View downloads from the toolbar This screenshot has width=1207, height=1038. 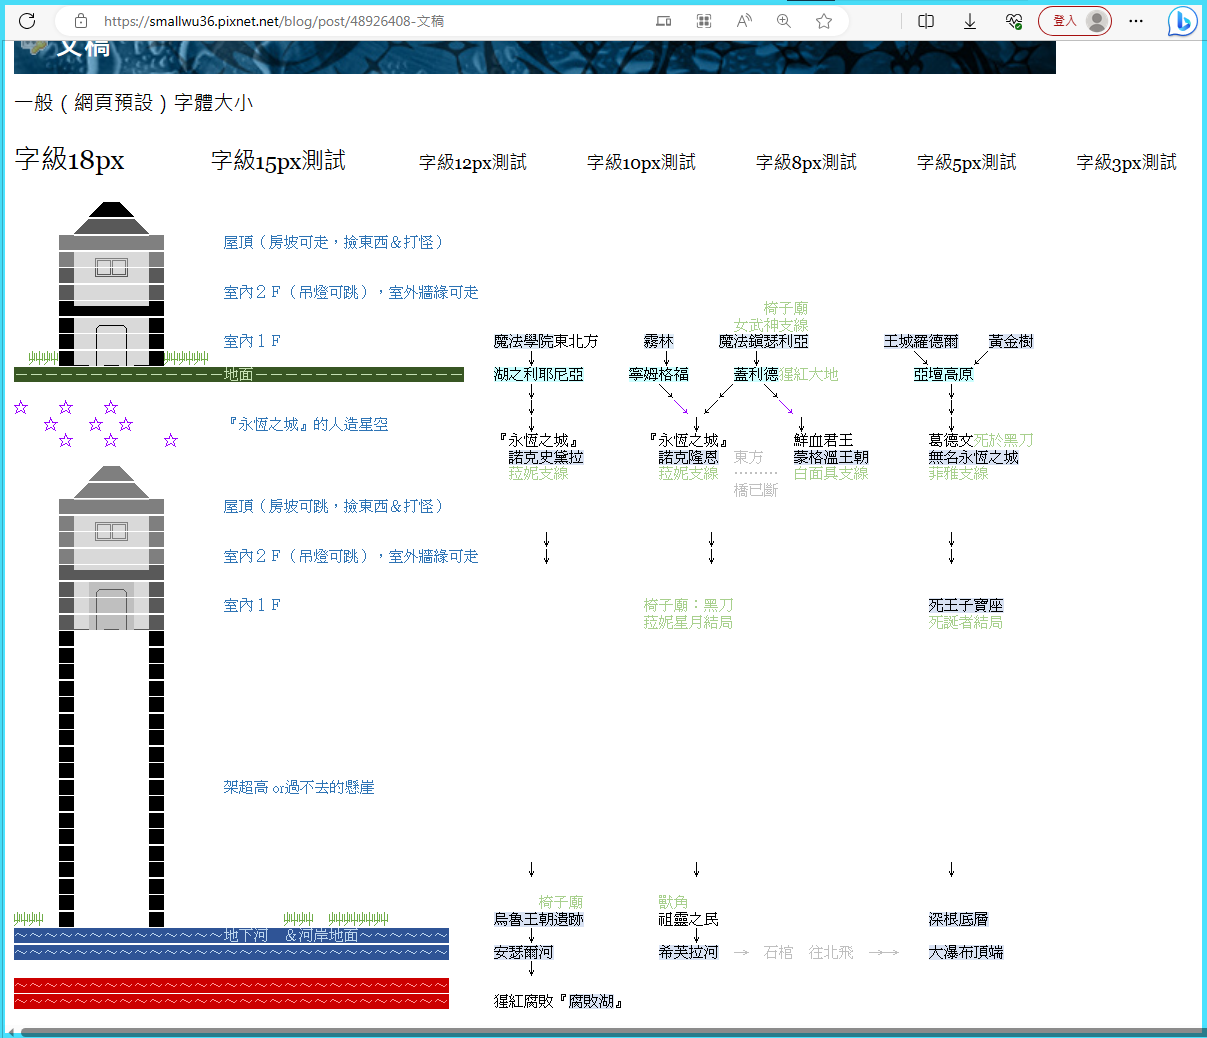click(x=969, y=20)
